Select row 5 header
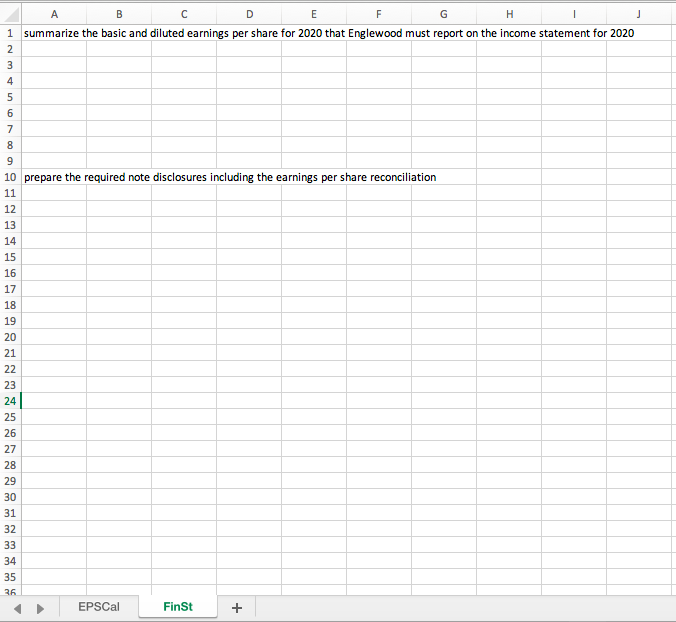The image size is (676, 622). coord(10,97)
